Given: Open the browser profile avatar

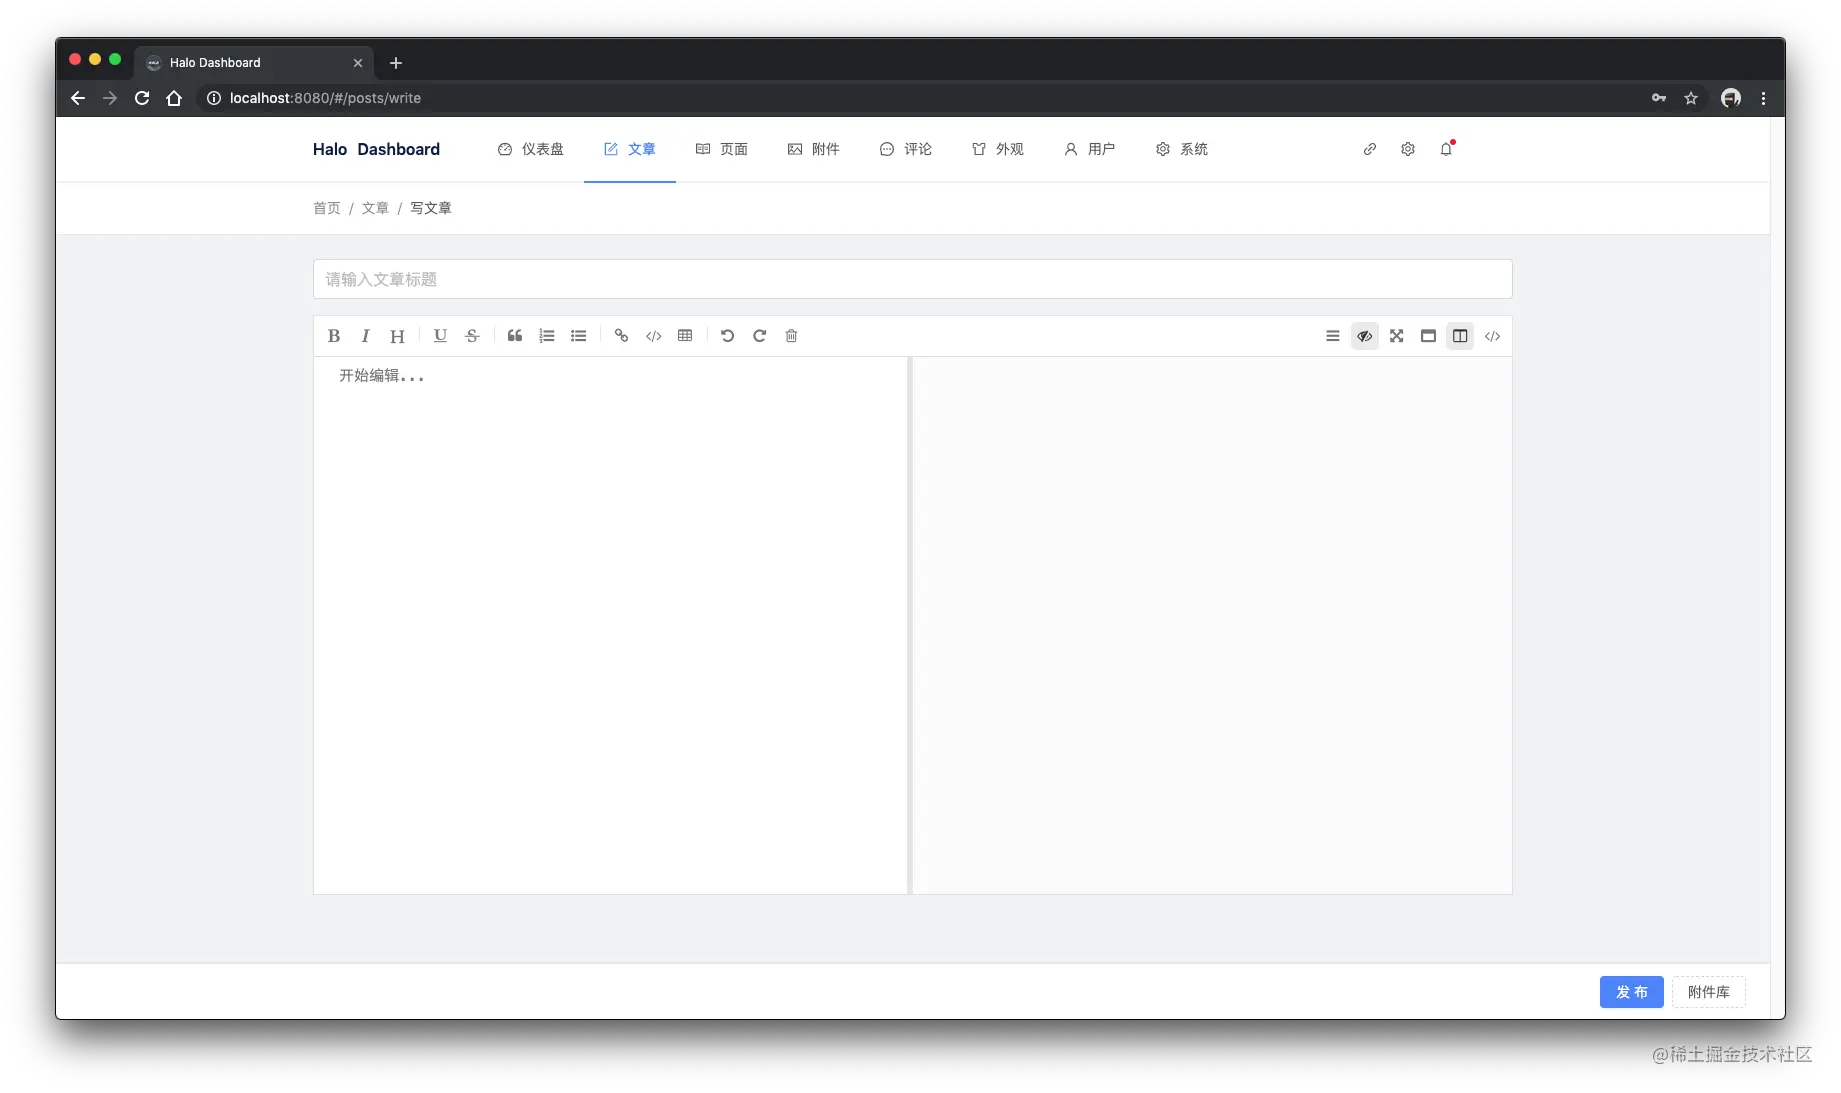Looking at the screenshot, I should click(x=1731, y=98).
